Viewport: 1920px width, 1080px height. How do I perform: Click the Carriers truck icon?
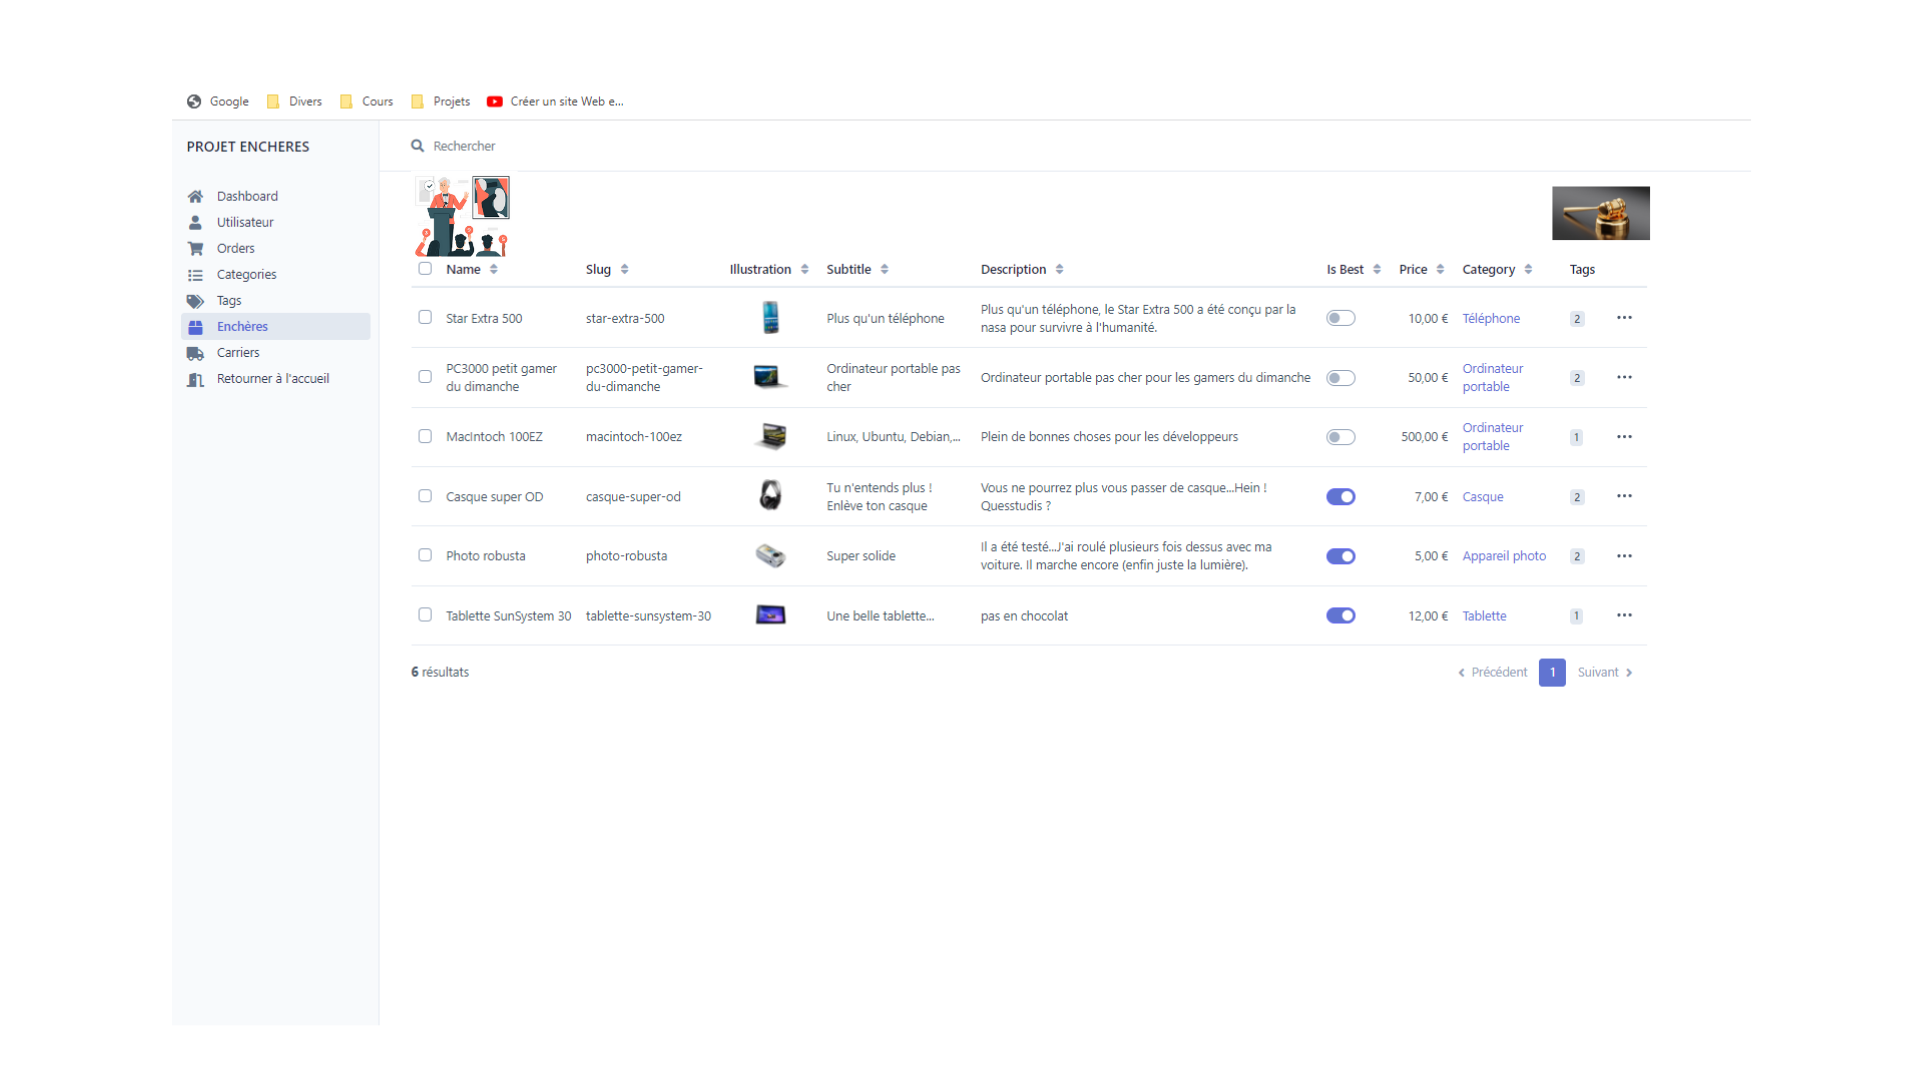tap(196, 352)
